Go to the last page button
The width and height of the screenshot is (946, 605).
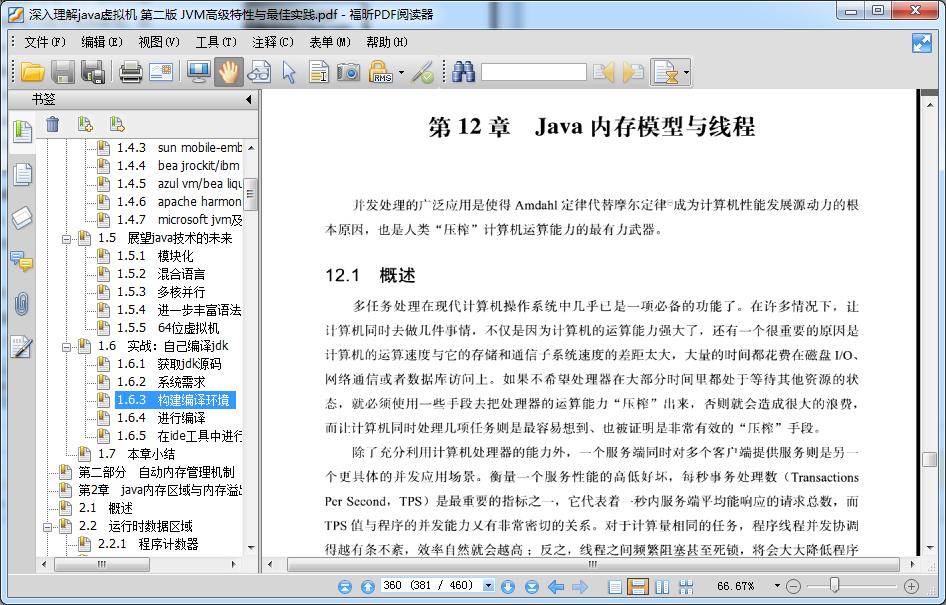(529, 586)
